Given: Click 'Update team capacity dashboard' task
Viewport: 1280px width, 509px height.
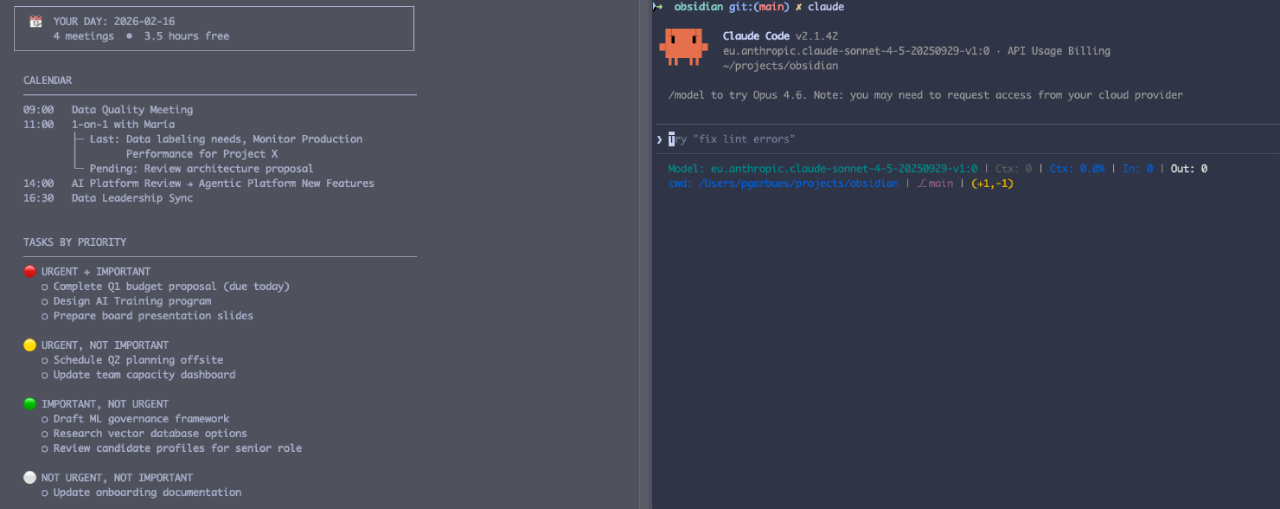Looking at the screenshot, I should pos(144,375).
